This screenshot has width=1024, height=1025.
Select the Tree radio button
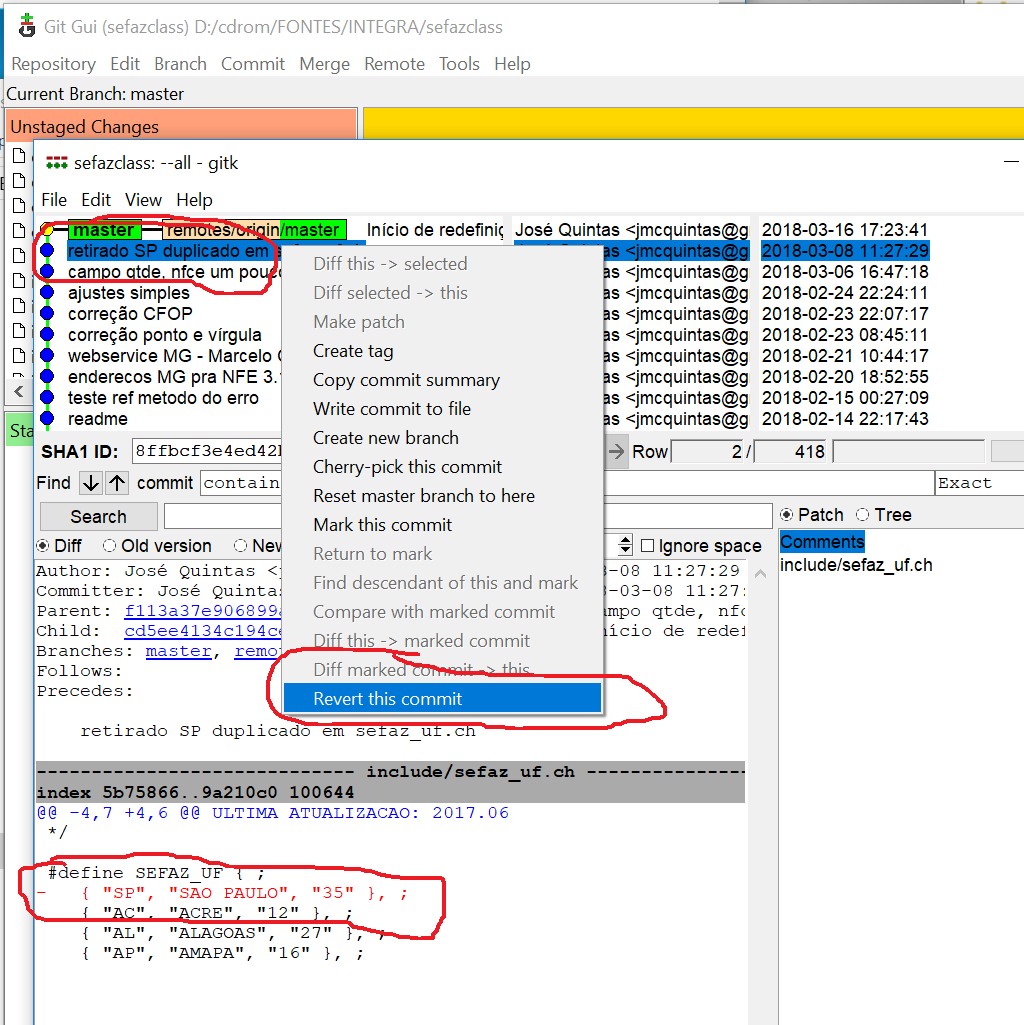tap(863, 515)
